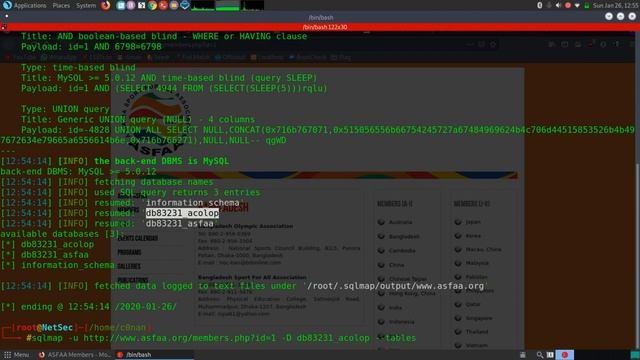The height and width of the screenshot is (360, 640).
Task: Click the bluetooth tray icon
Action: click(x=540, y=5)
